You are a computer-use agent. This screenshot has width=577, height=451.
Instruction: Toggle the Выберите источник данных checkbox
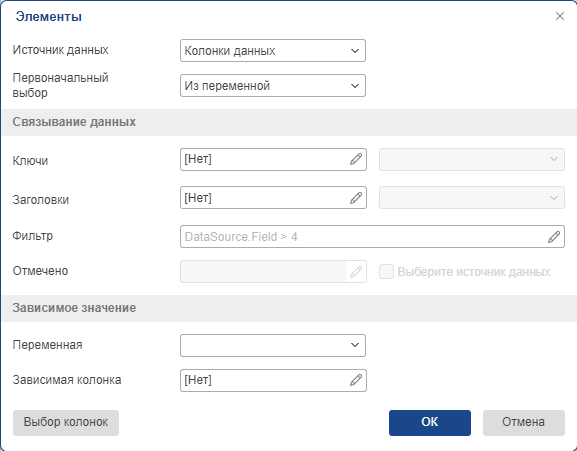pyautogui.click(x=386, y=271)
